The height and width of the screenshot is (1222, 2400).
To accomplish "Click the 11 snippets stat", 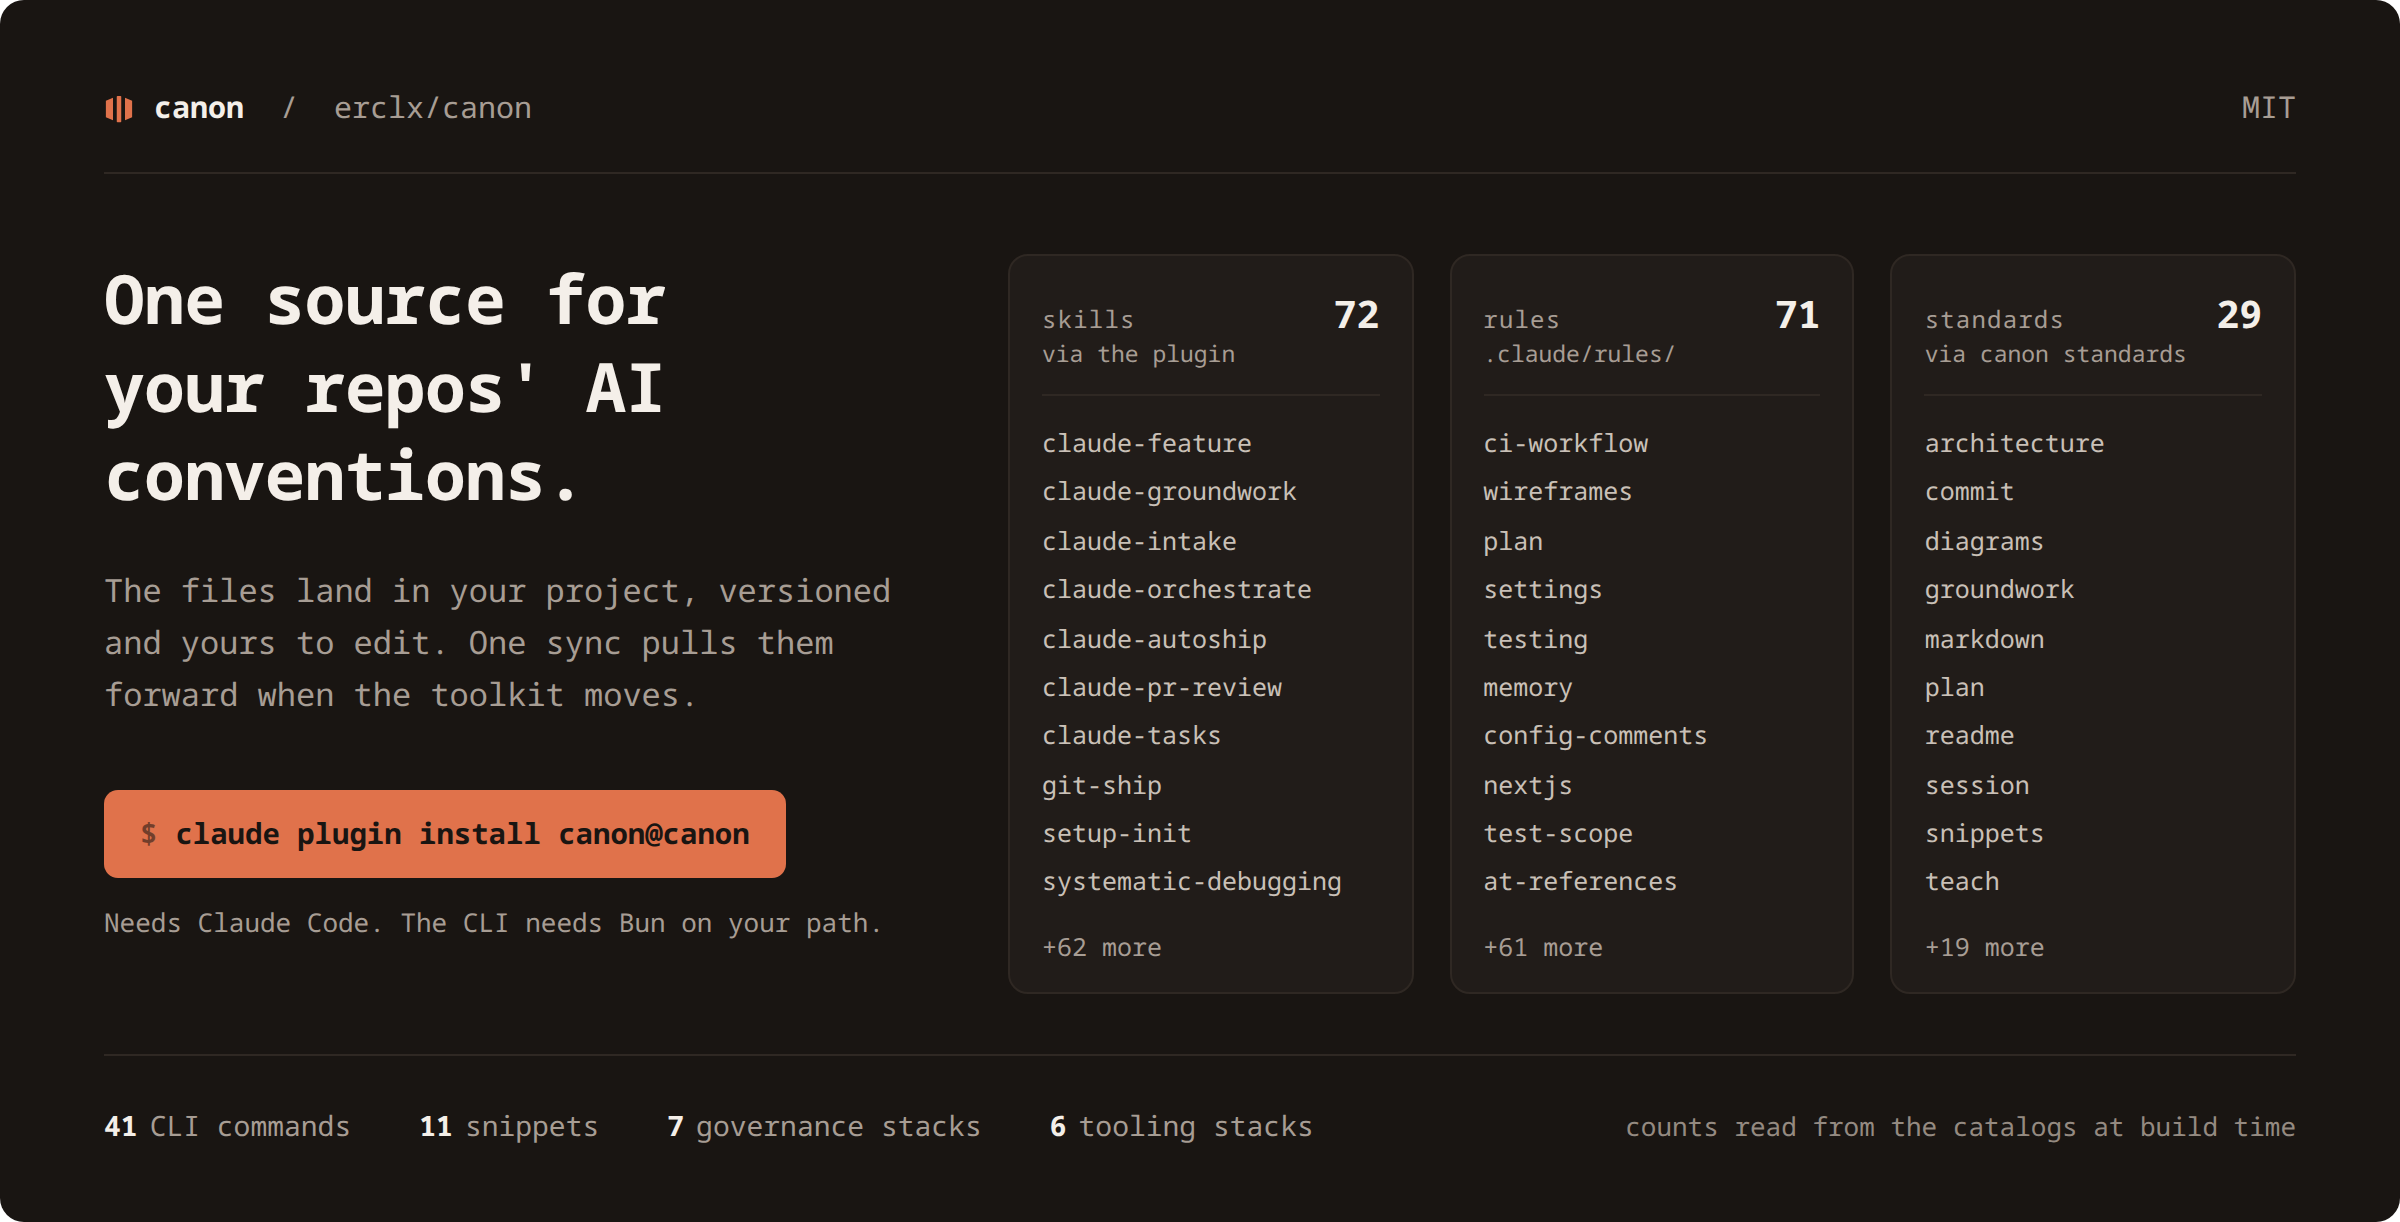I will [508, 1127].
